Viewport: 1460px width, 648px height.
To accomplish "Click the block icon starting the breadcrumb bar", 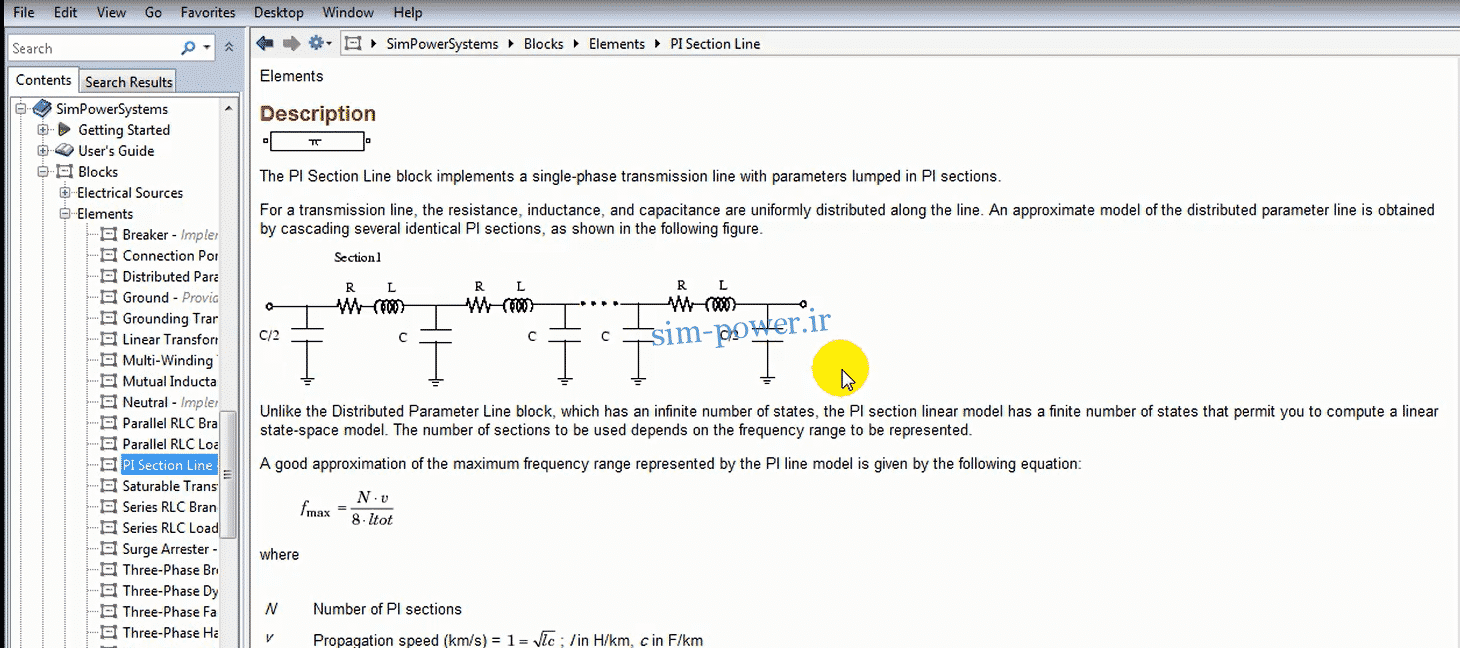I will [x=351, y=44].
